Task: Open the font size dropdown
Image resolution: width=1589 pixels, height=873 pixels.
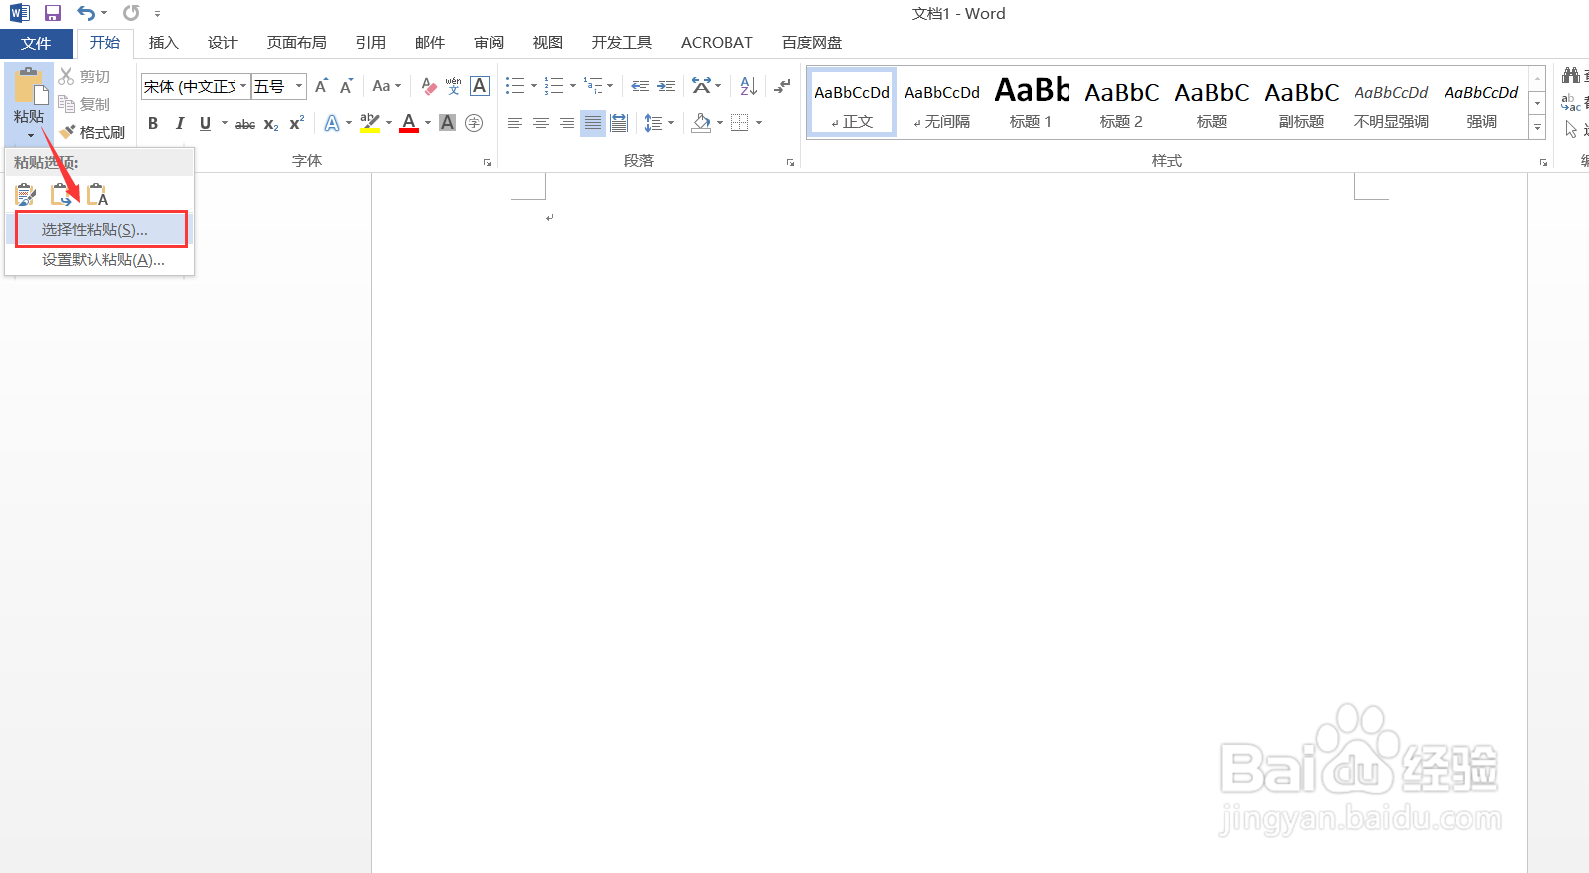Action: pyautogui.click(x=298, y=86)
